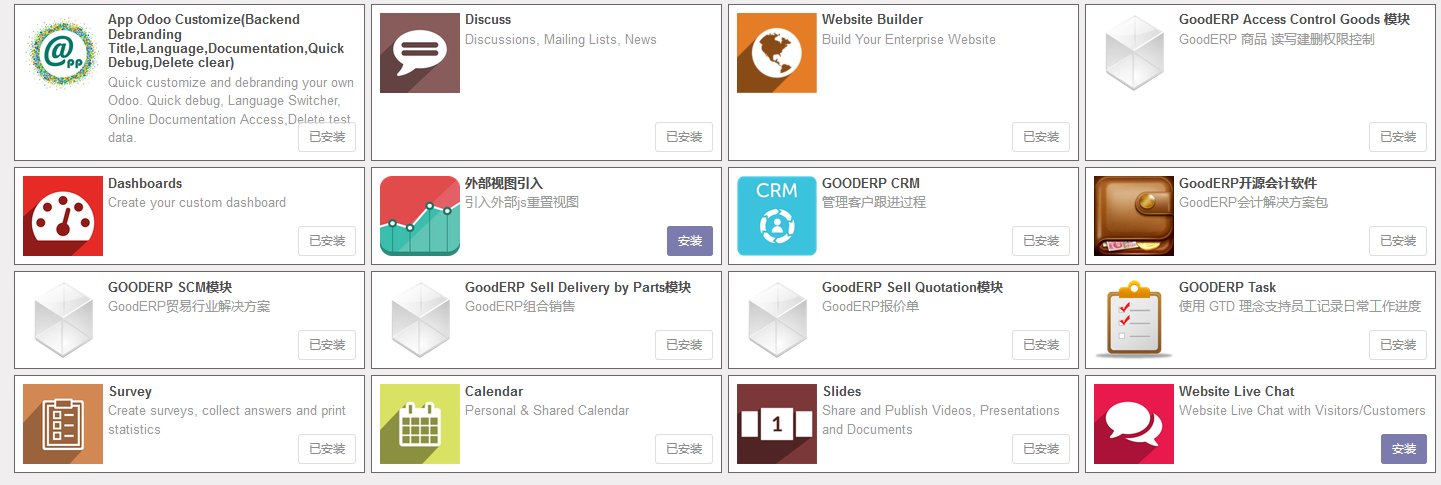Screen dimensions: 1441x485
Task: Select the Slides title text
Action: [841, 391]
